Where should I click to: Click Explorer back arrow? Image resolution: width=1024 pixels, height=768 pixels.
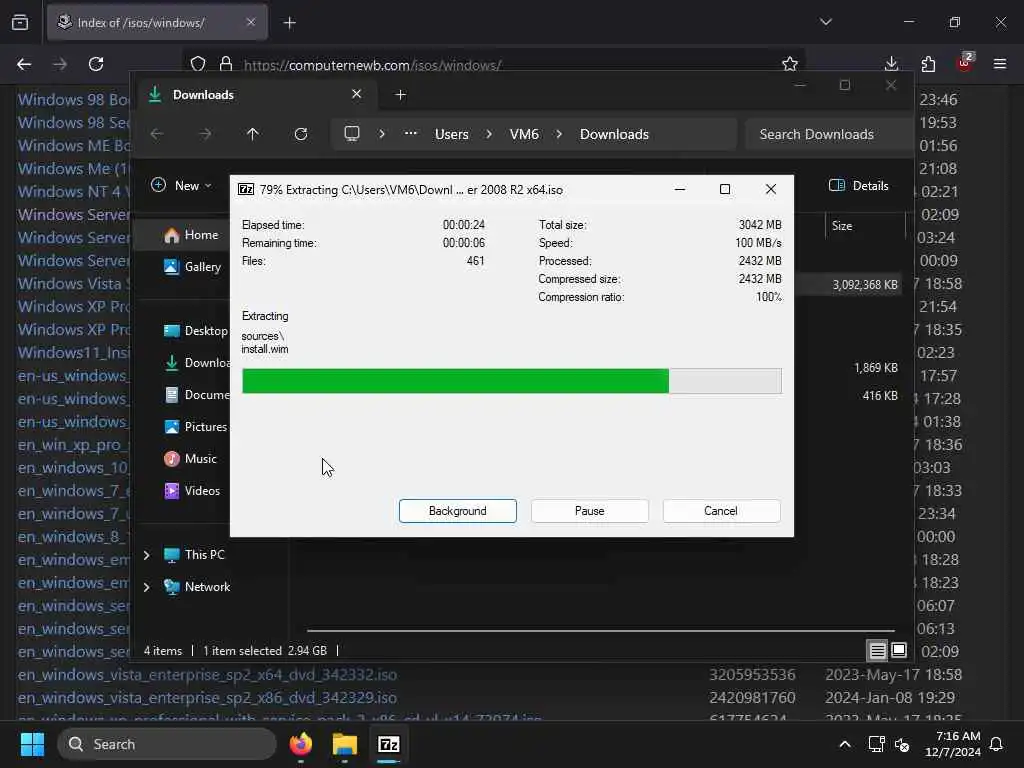(157, 134)
